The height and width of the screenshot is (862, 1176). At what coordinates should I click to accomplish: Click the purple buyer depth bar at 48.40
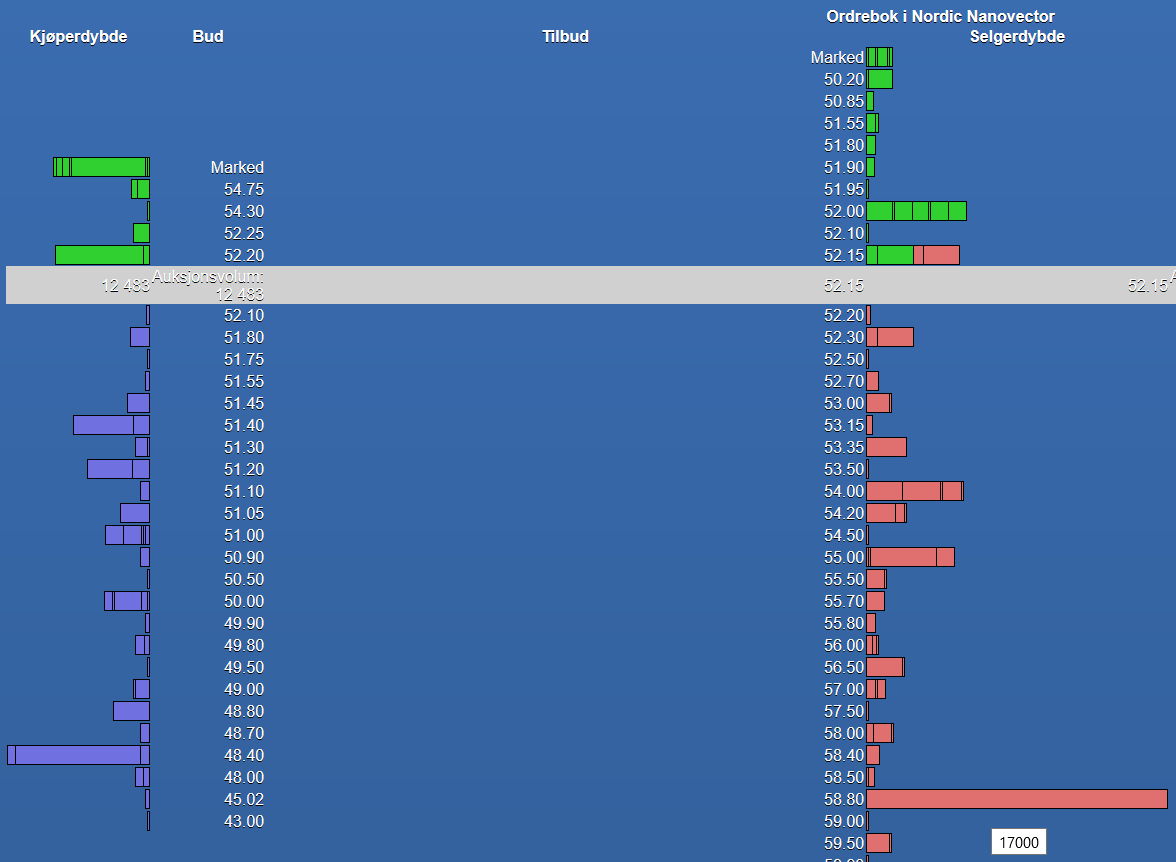point(79,755)
